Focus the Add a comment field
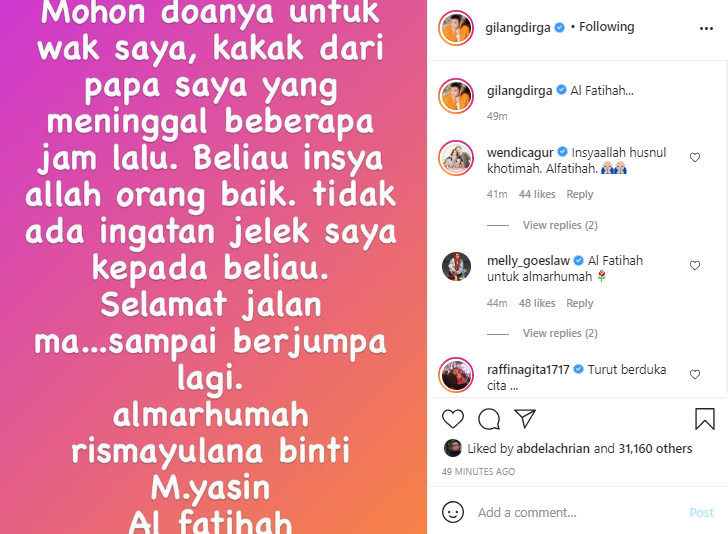Image resolution: width=728 pixels, height=534 pixels. [578, 512]
